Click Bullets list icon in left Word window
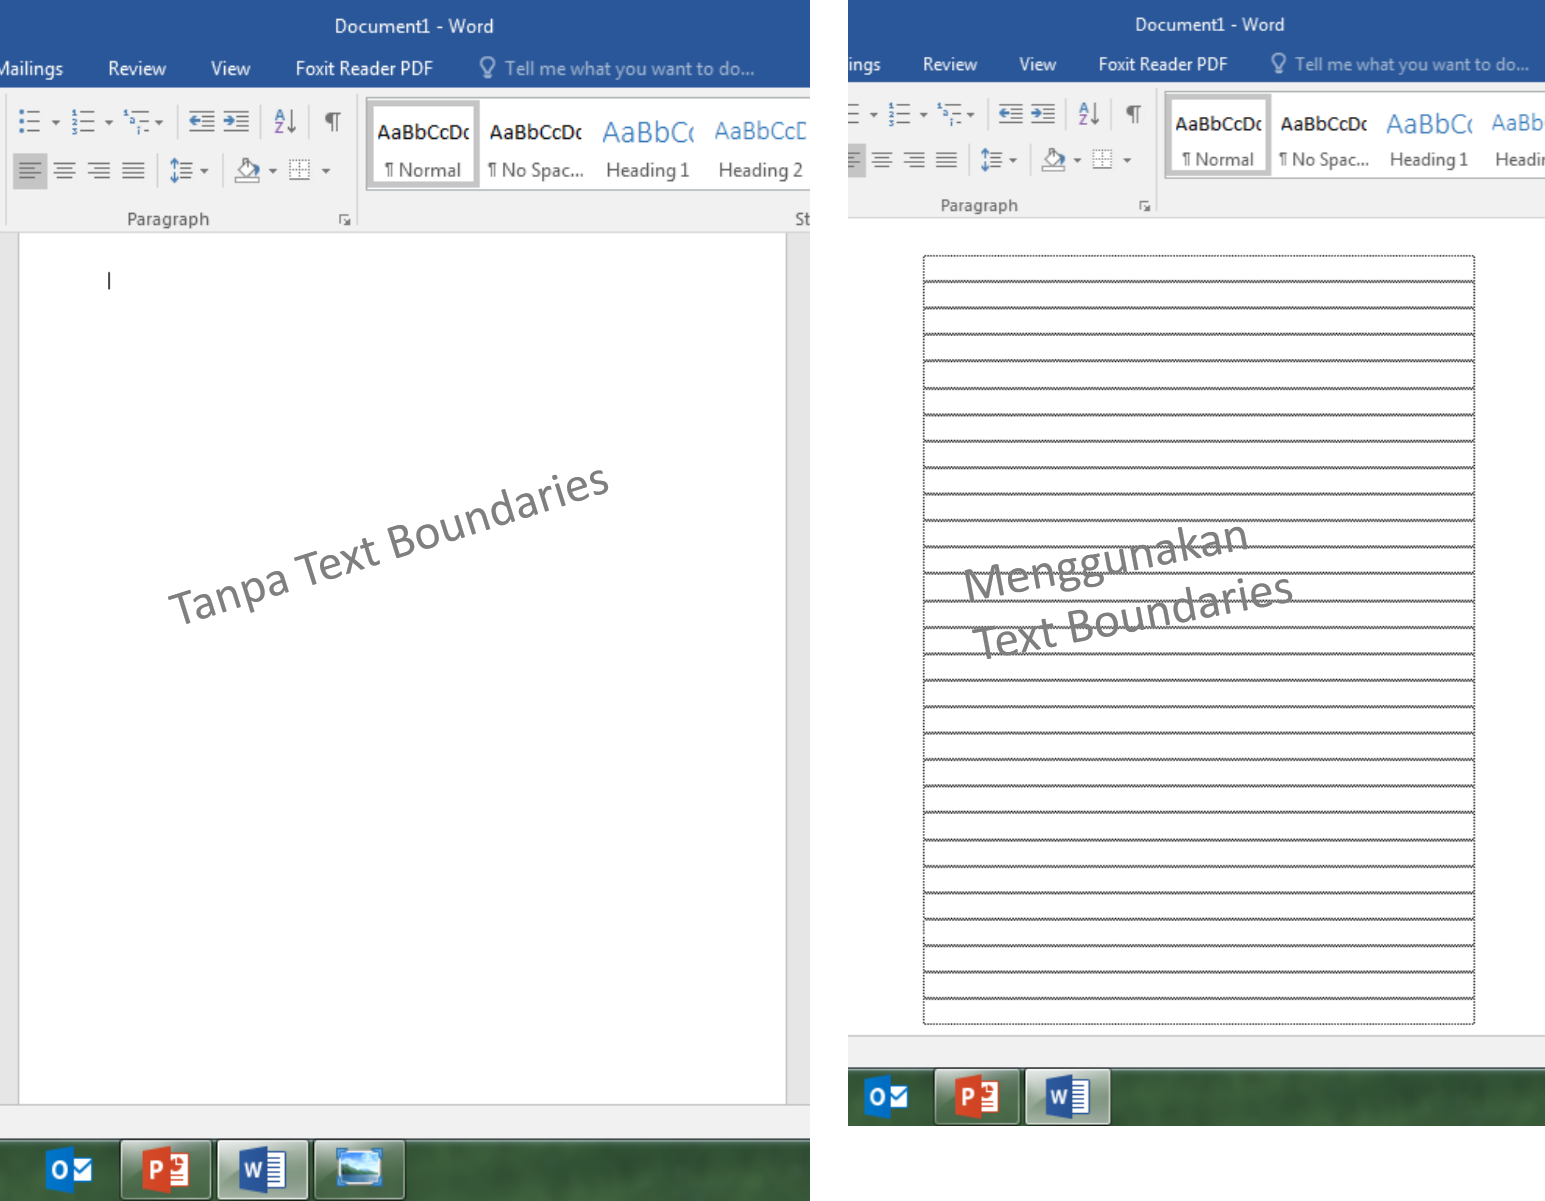 30,122
